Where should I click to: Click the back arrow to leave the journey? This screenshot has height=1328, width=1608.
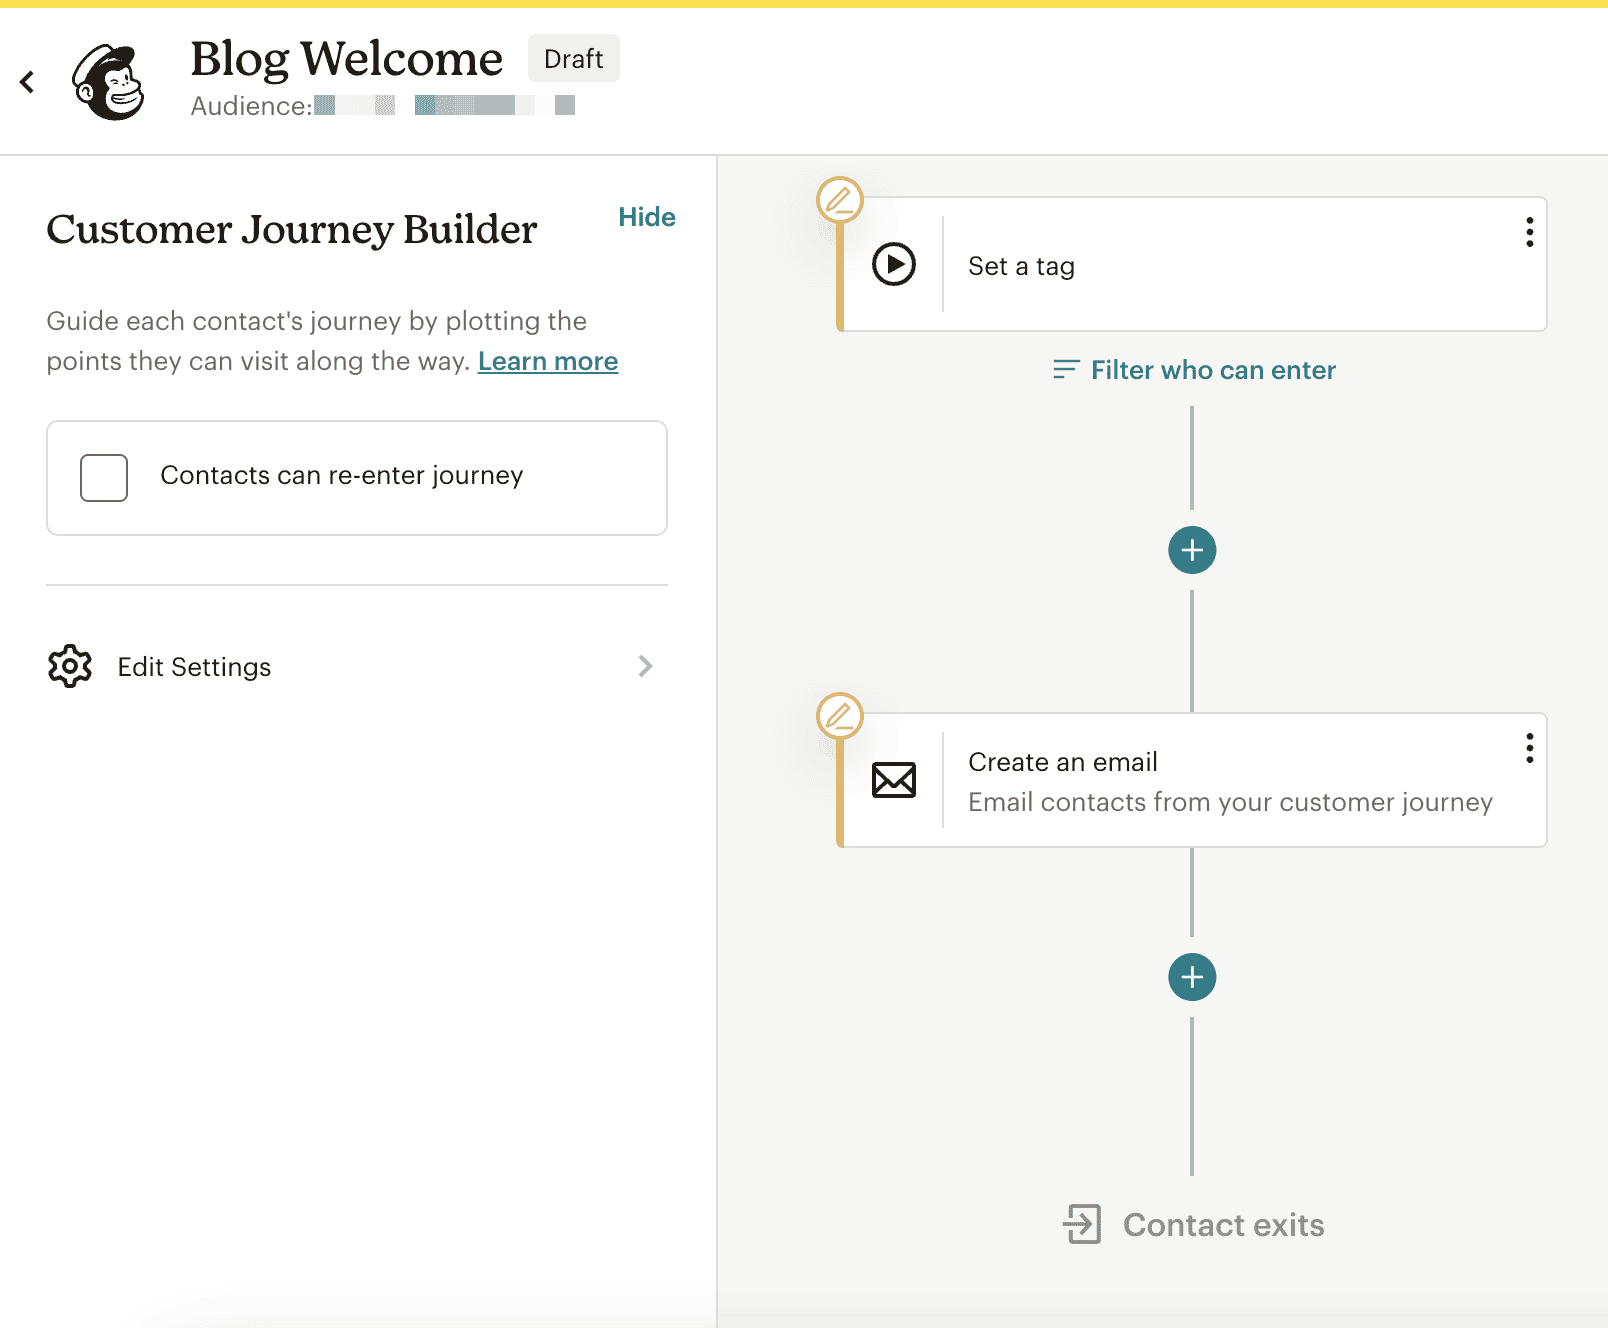point(27,82)
